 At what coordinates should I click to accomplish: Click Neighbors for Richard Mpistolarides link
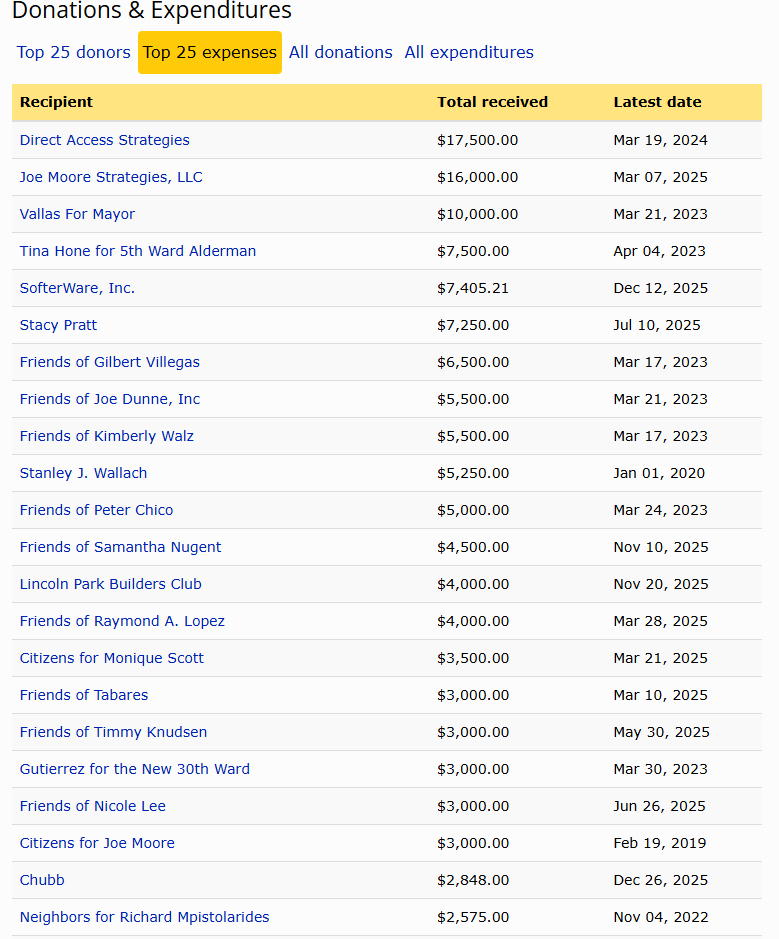[144, 917]
